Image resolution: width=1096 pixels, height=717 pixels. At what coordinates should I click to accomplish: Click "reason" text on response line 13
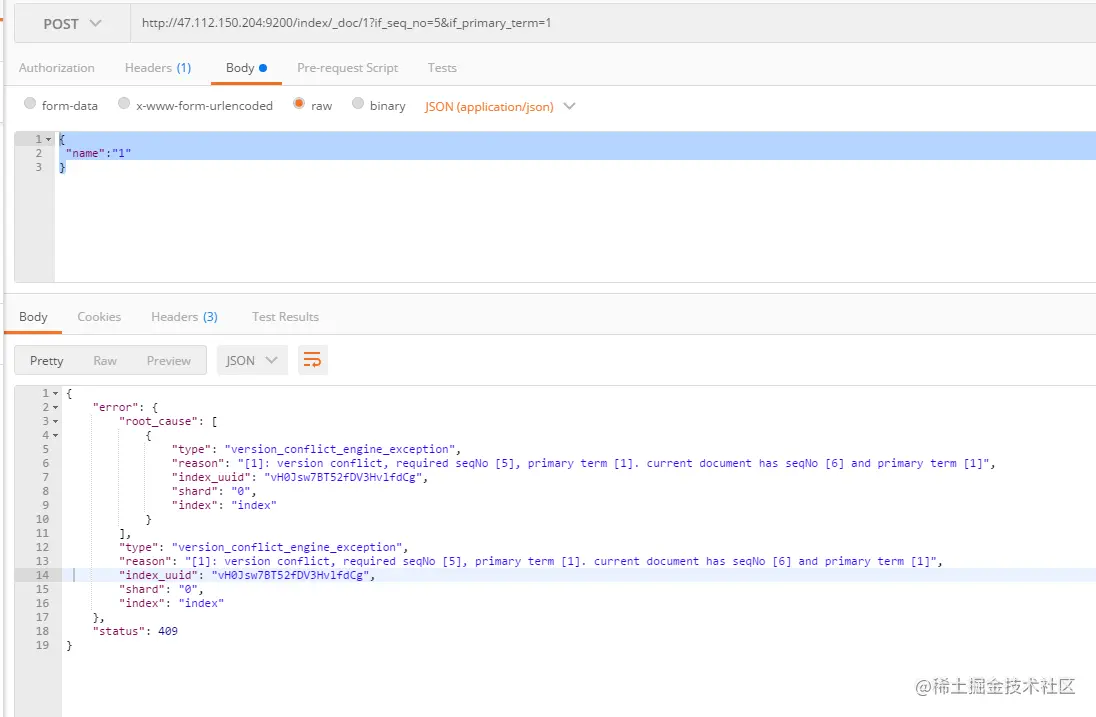(531, 561)
